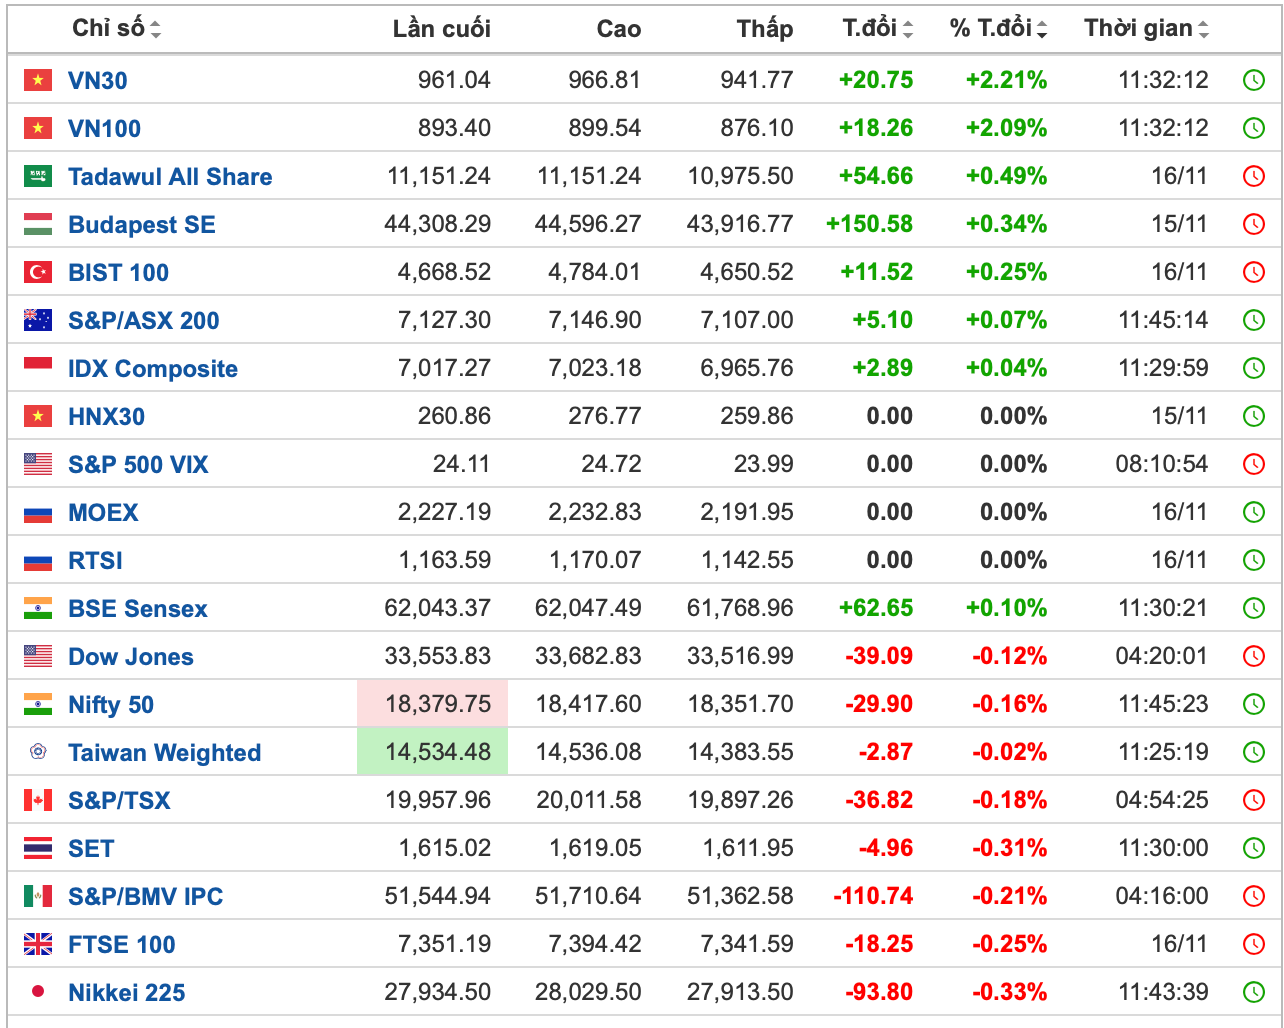Screen dimensions: 1284x1028
Task: Click the UK flag next to FTSE 100
Action: (38, 944)
